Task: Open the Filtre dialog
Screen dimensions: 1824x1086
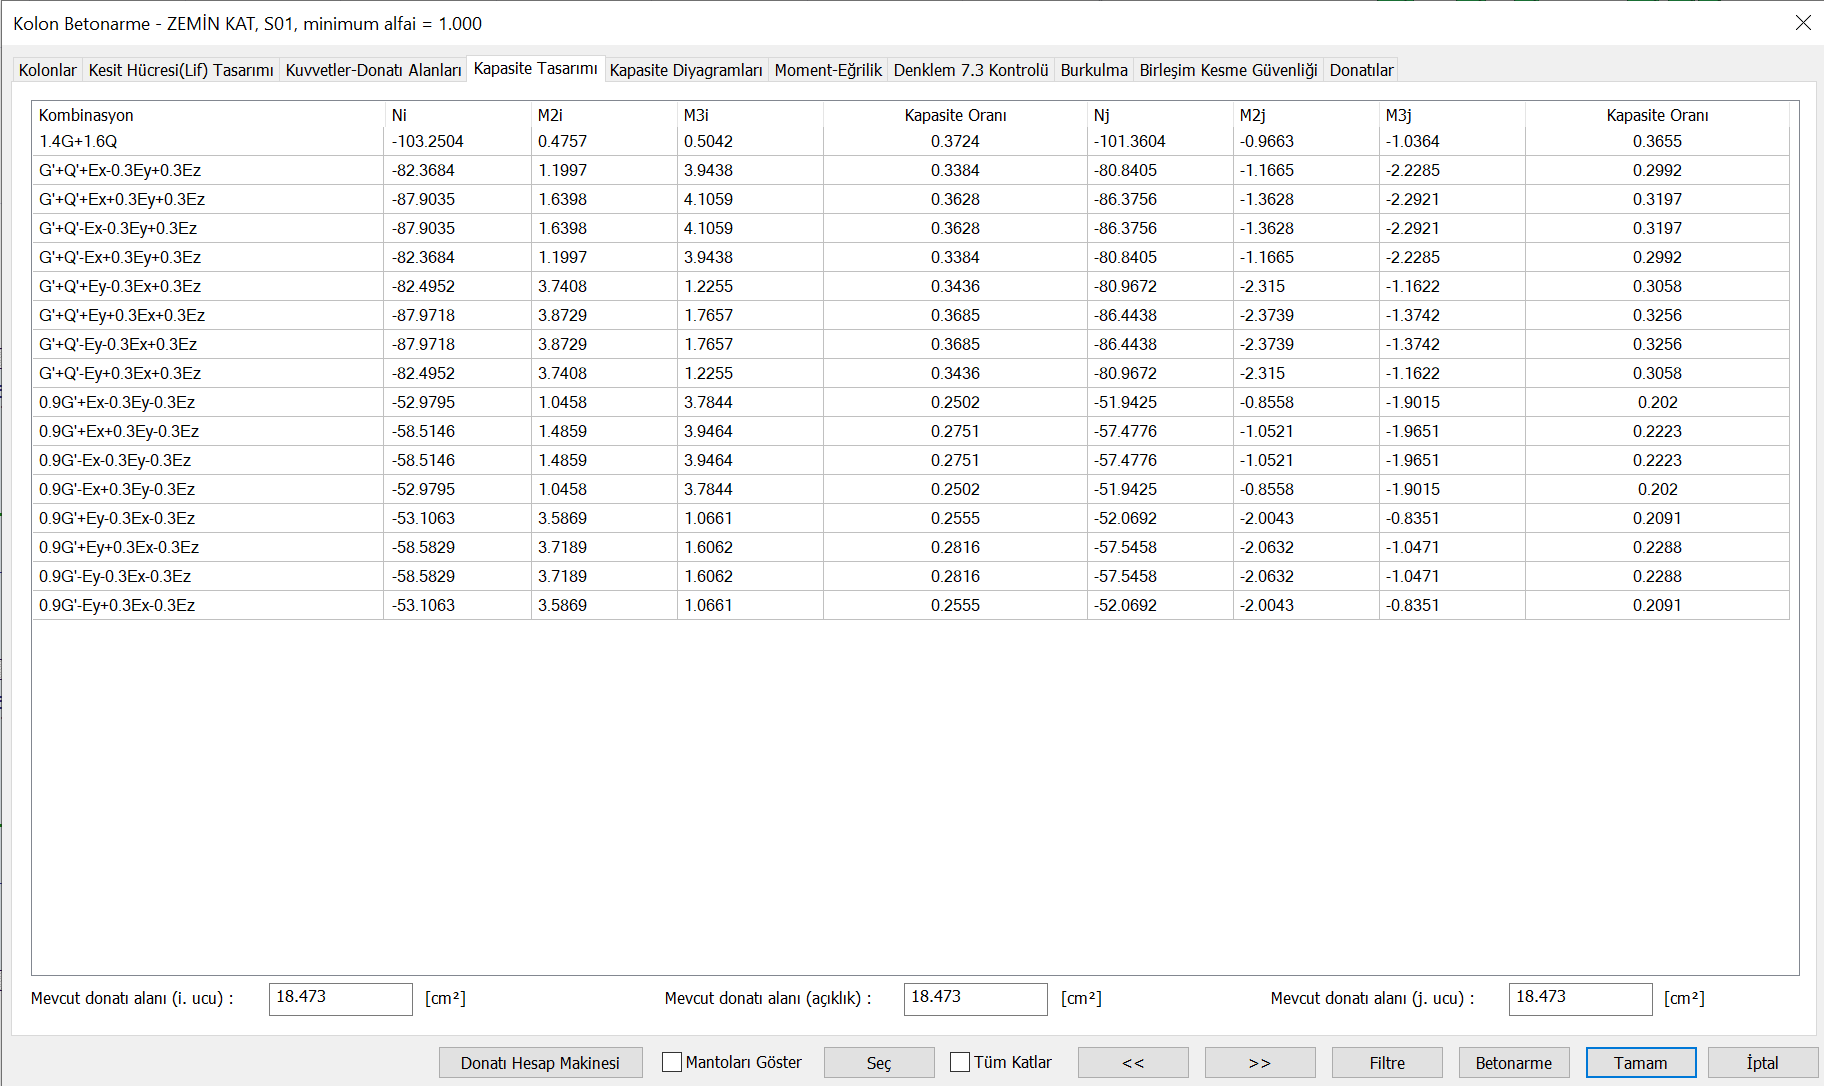Action: pyautogui.click(x=1387, y=1062)
